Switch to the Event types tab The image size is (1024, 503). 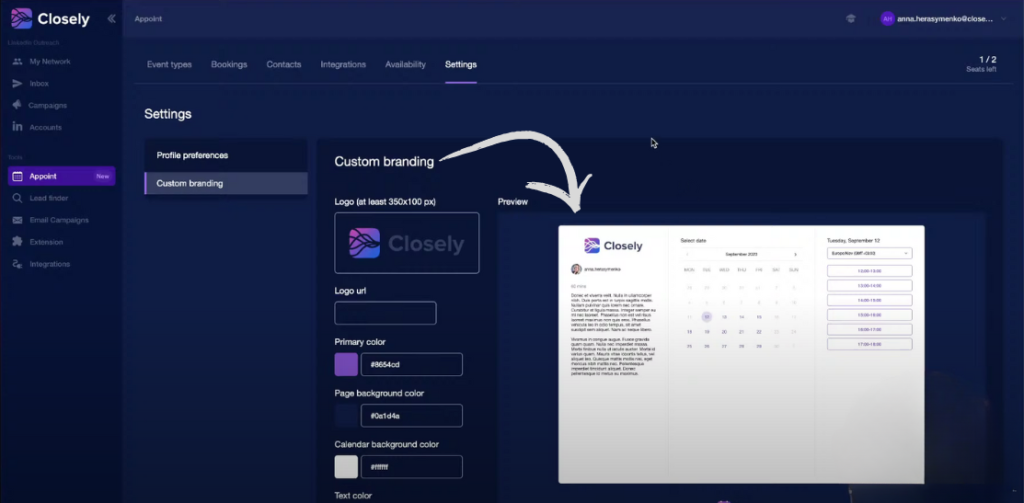point(169,65)
